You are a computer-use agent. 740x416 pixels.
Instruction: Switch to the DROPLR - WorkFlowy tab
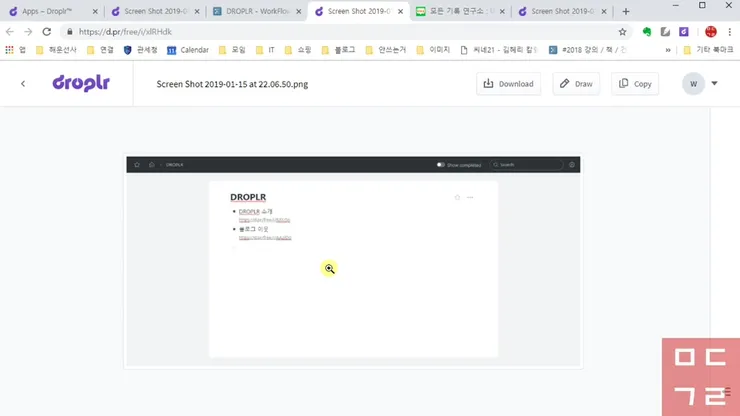click(x=257, y=11)
